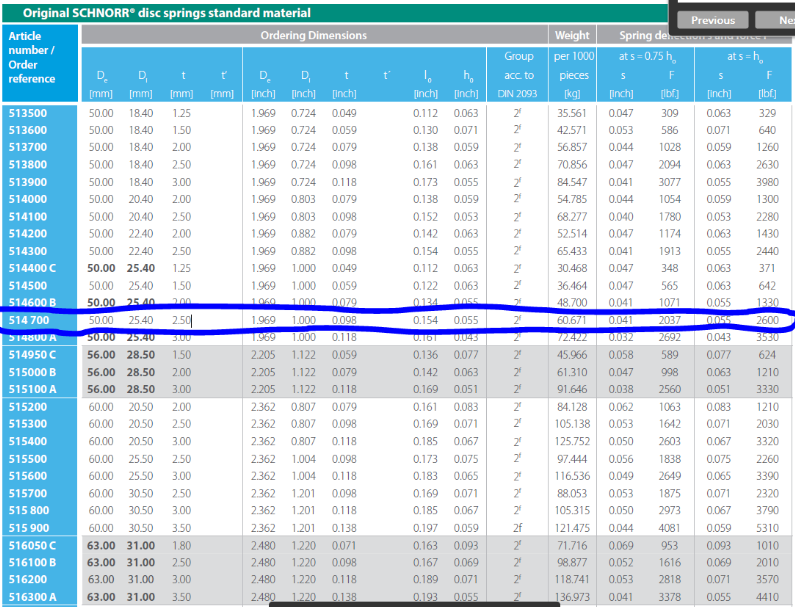Click force value 3980
The image size is (795, 607).
(768, 182)
